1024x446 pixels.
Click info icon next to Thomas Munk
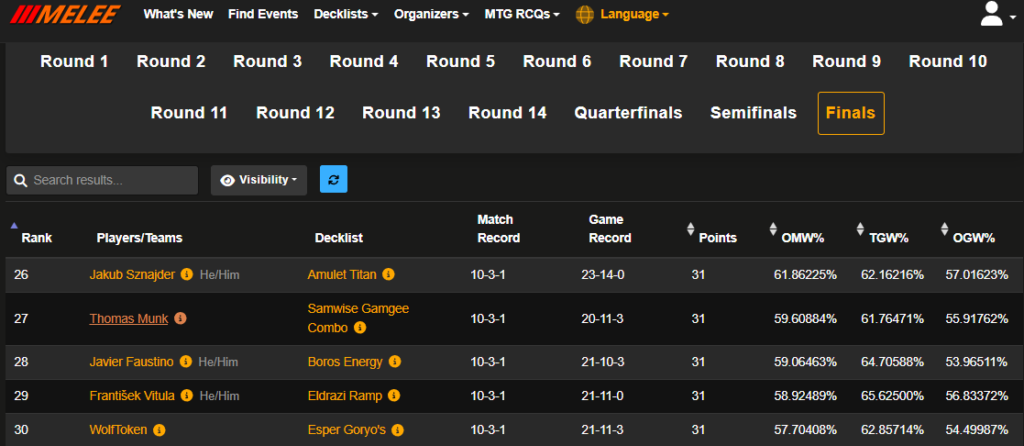(180, 319)
